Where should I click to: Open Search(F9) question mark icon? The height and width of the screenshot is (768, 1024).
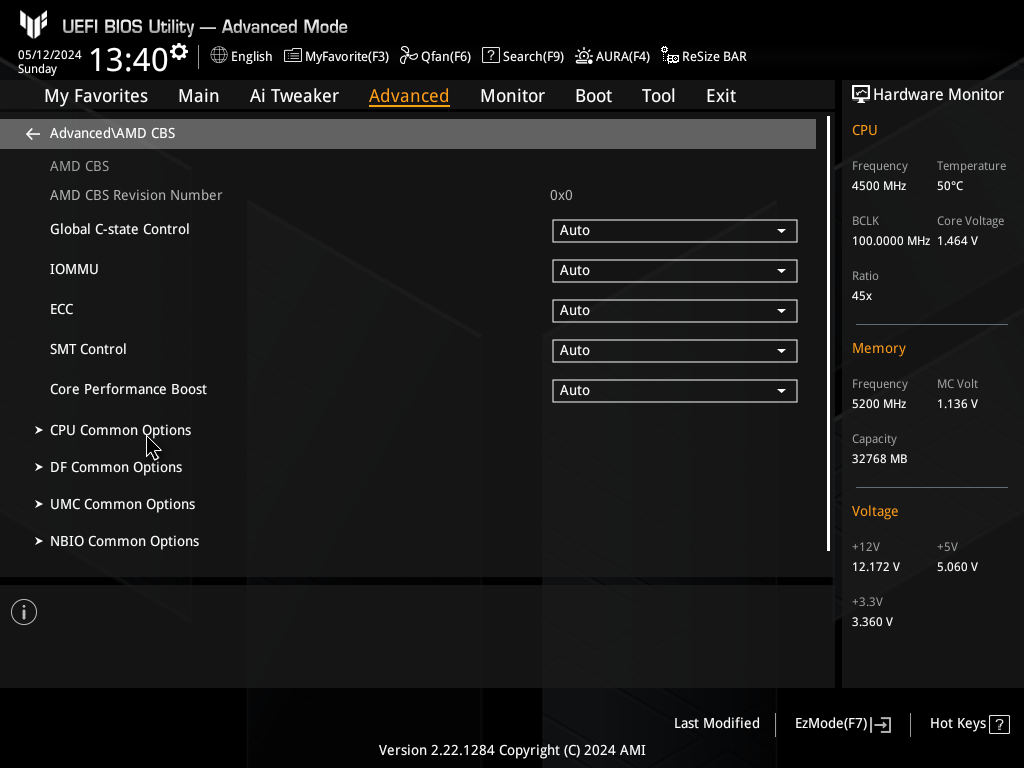[x=490, y=56]
